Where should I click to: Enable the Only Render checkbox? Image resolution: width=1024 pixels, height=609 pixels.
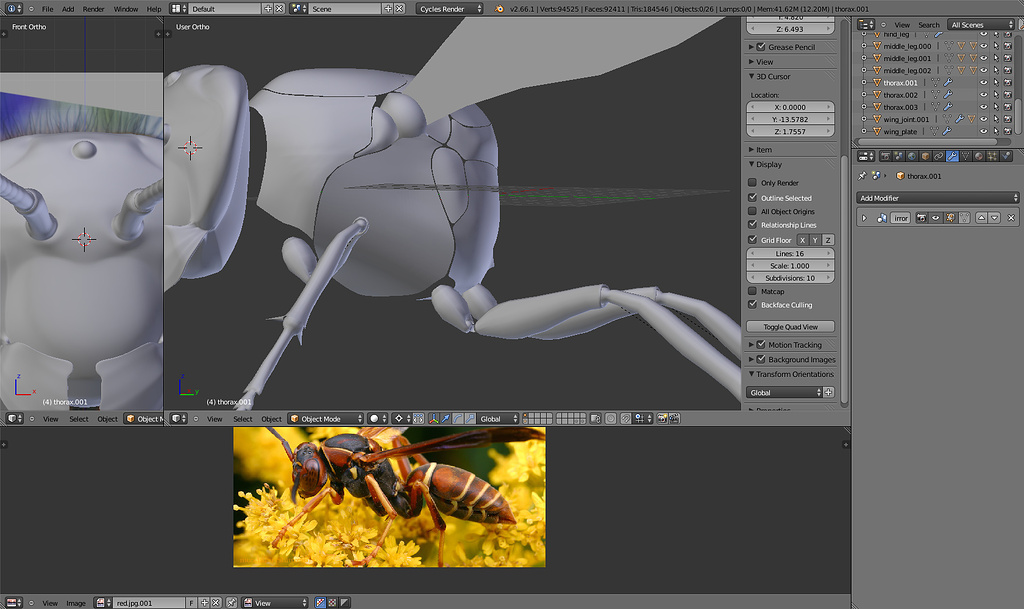click(x=752, y=183)
